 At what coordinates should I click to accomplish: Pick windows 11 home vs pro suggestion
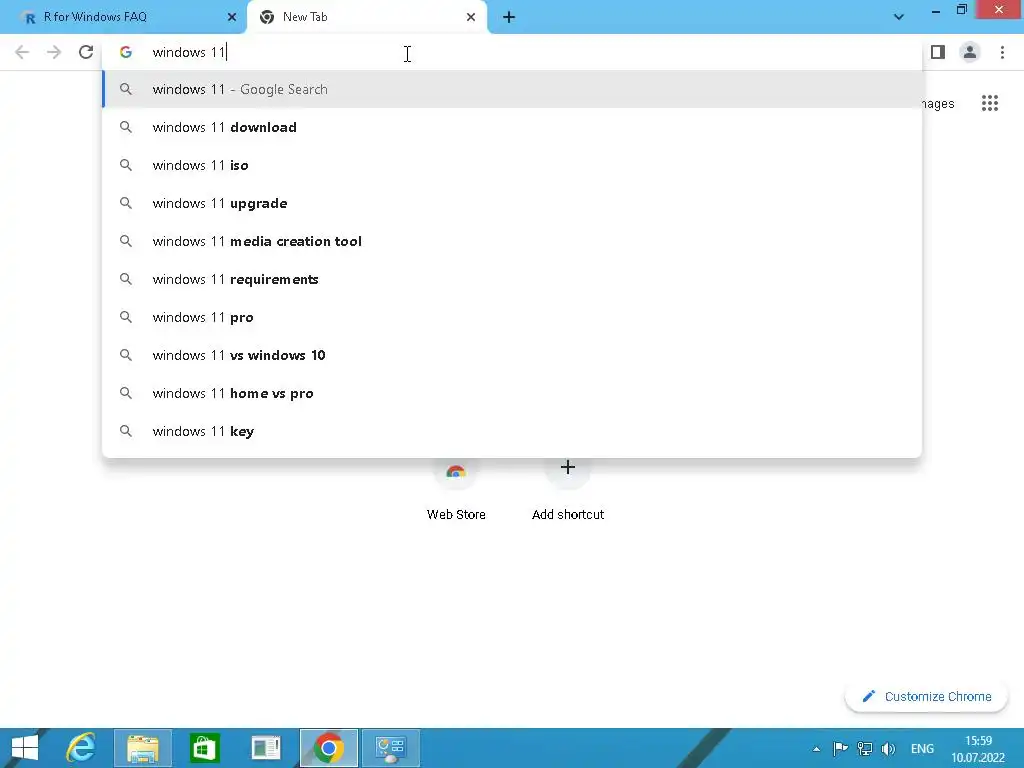pos(512,393)
